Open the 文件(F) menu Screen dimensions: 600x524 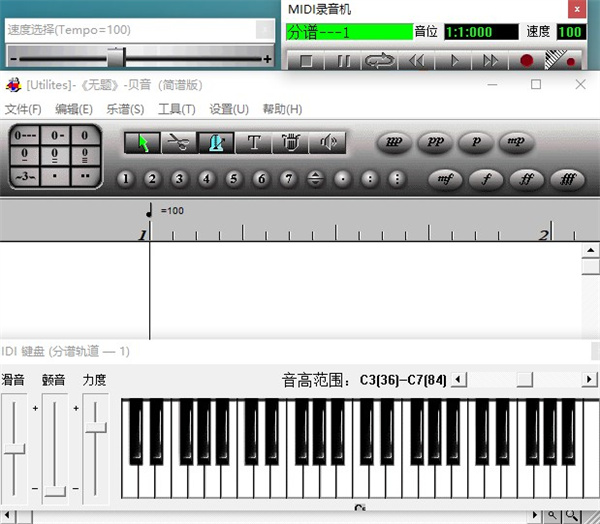pyautogui.click(x=23, y=109)
